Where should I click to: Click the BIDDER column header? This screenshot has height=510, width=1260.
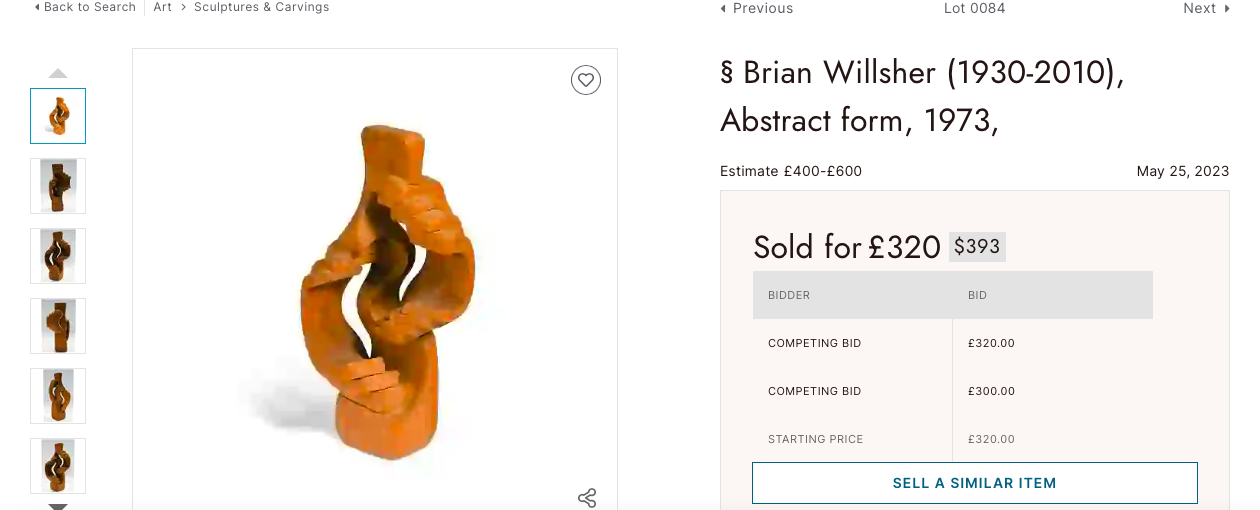tap(789, 296)
